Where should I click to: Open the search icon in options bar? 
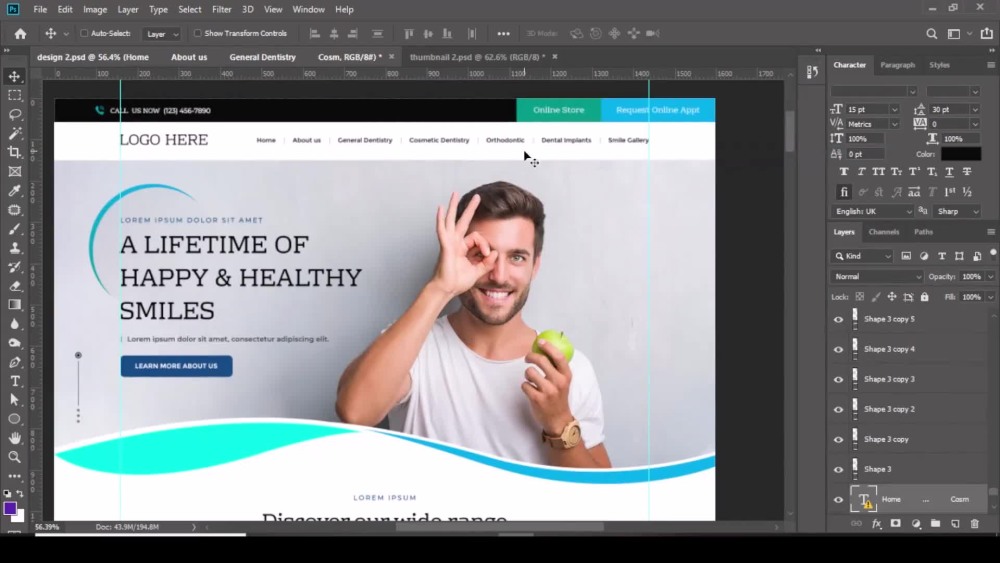pos(932,34)
